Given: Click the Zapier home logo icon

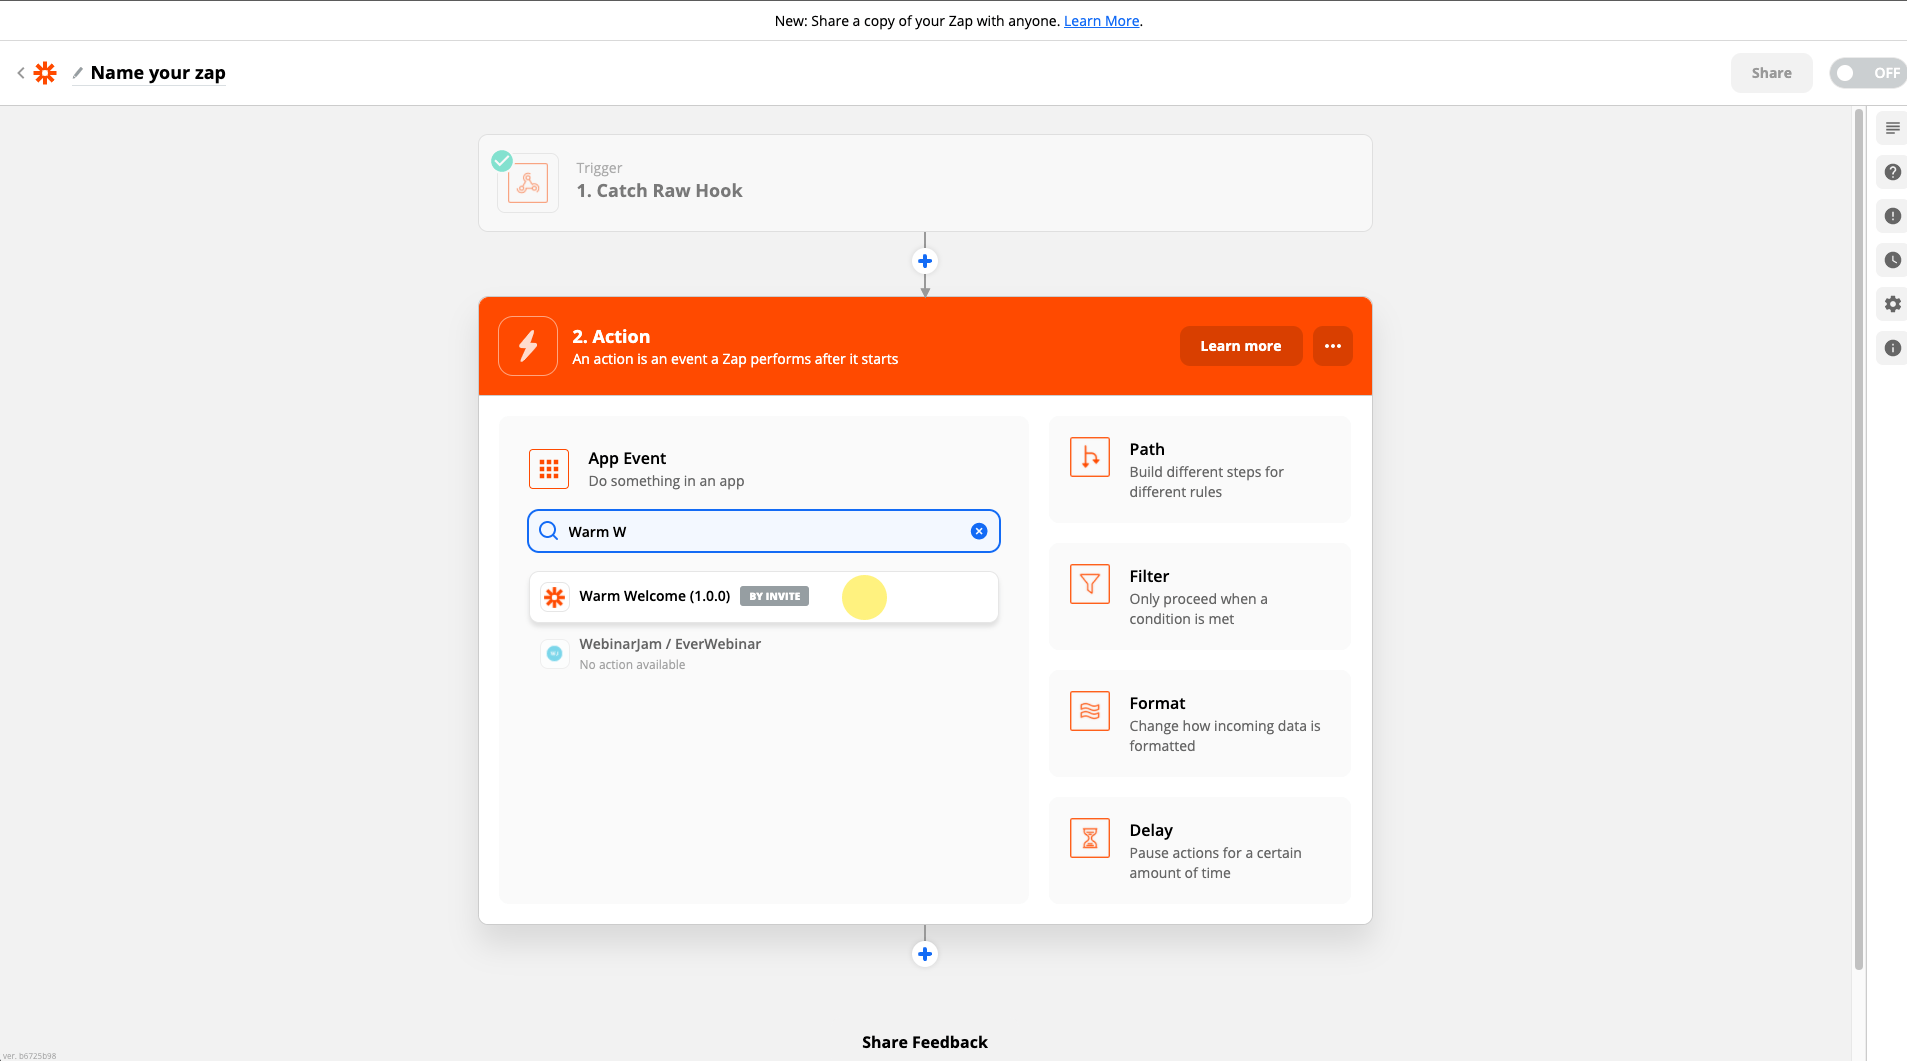Looking at the screenshot, I should [45, 73].
